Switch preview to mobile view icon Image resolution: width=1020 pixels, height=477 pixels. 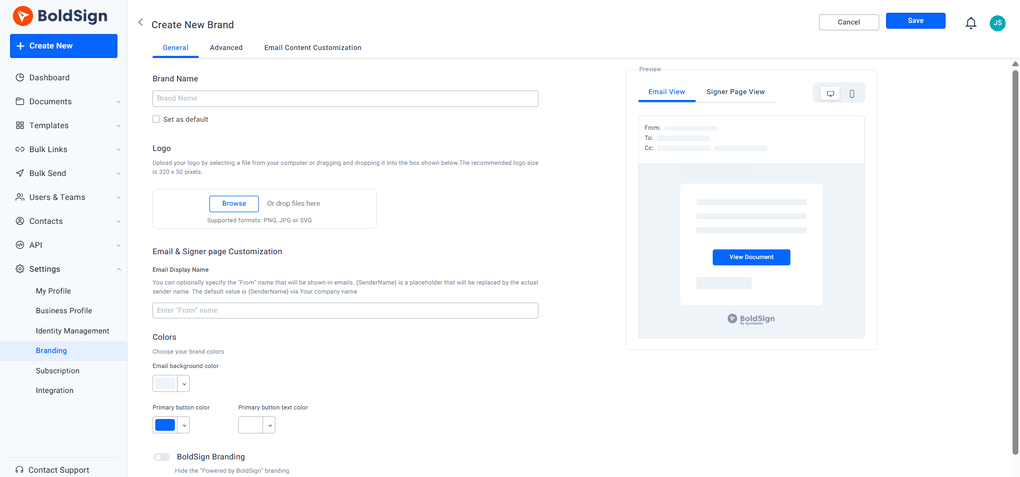pyautogui.click(x=852, y=93)
